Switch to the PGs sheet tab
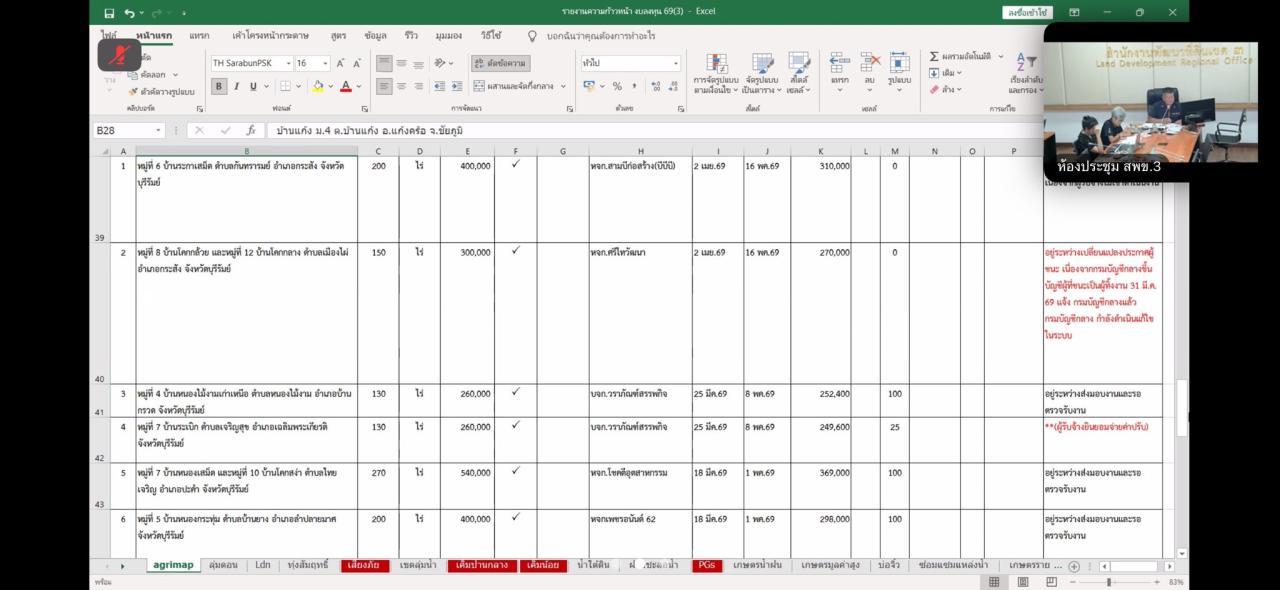 click(x=707, y=565)
